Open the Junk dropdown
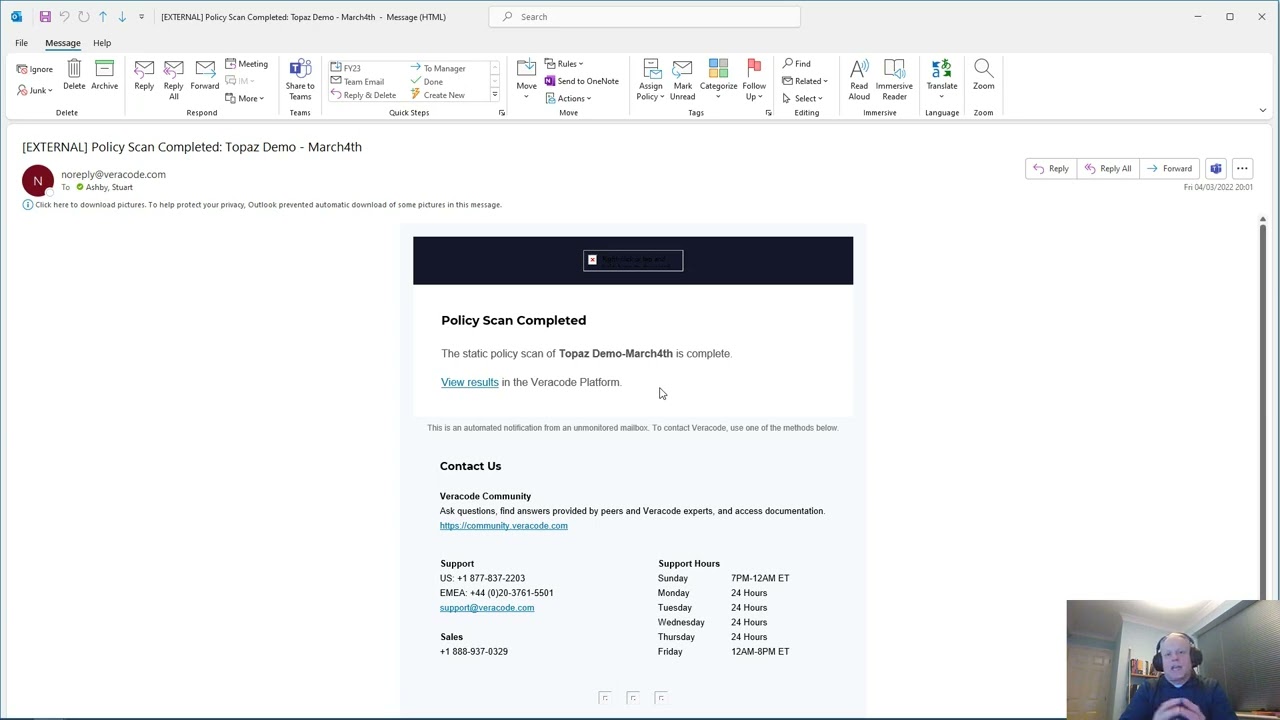Image resolution: width=1280 pixels, height=720 pixels. (35, 90)
